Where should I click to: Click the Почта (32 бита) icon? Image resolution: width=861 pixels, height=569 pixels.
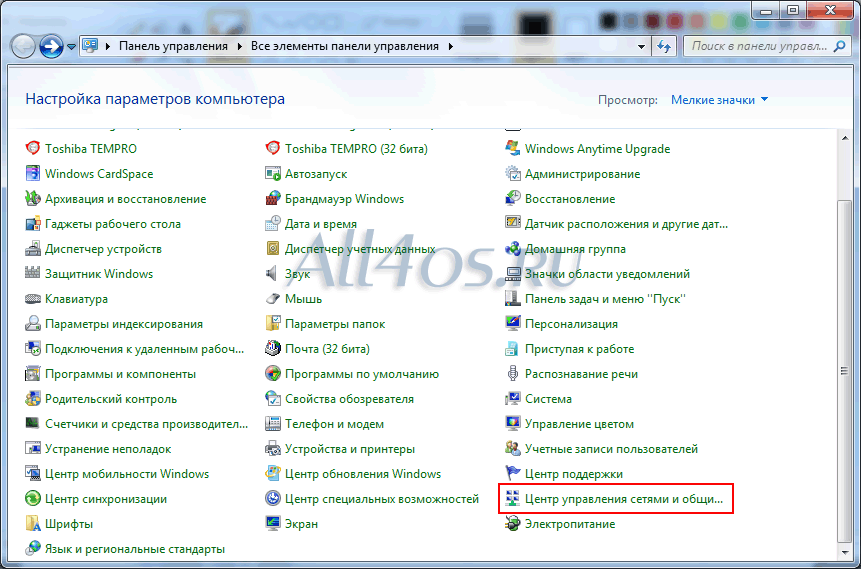[x=273, y=349]
